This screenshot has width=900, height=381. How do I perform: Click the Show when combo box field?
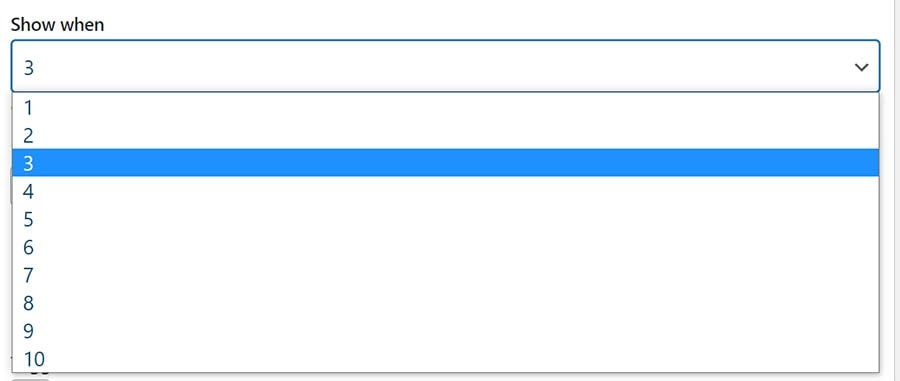(445, 66)
